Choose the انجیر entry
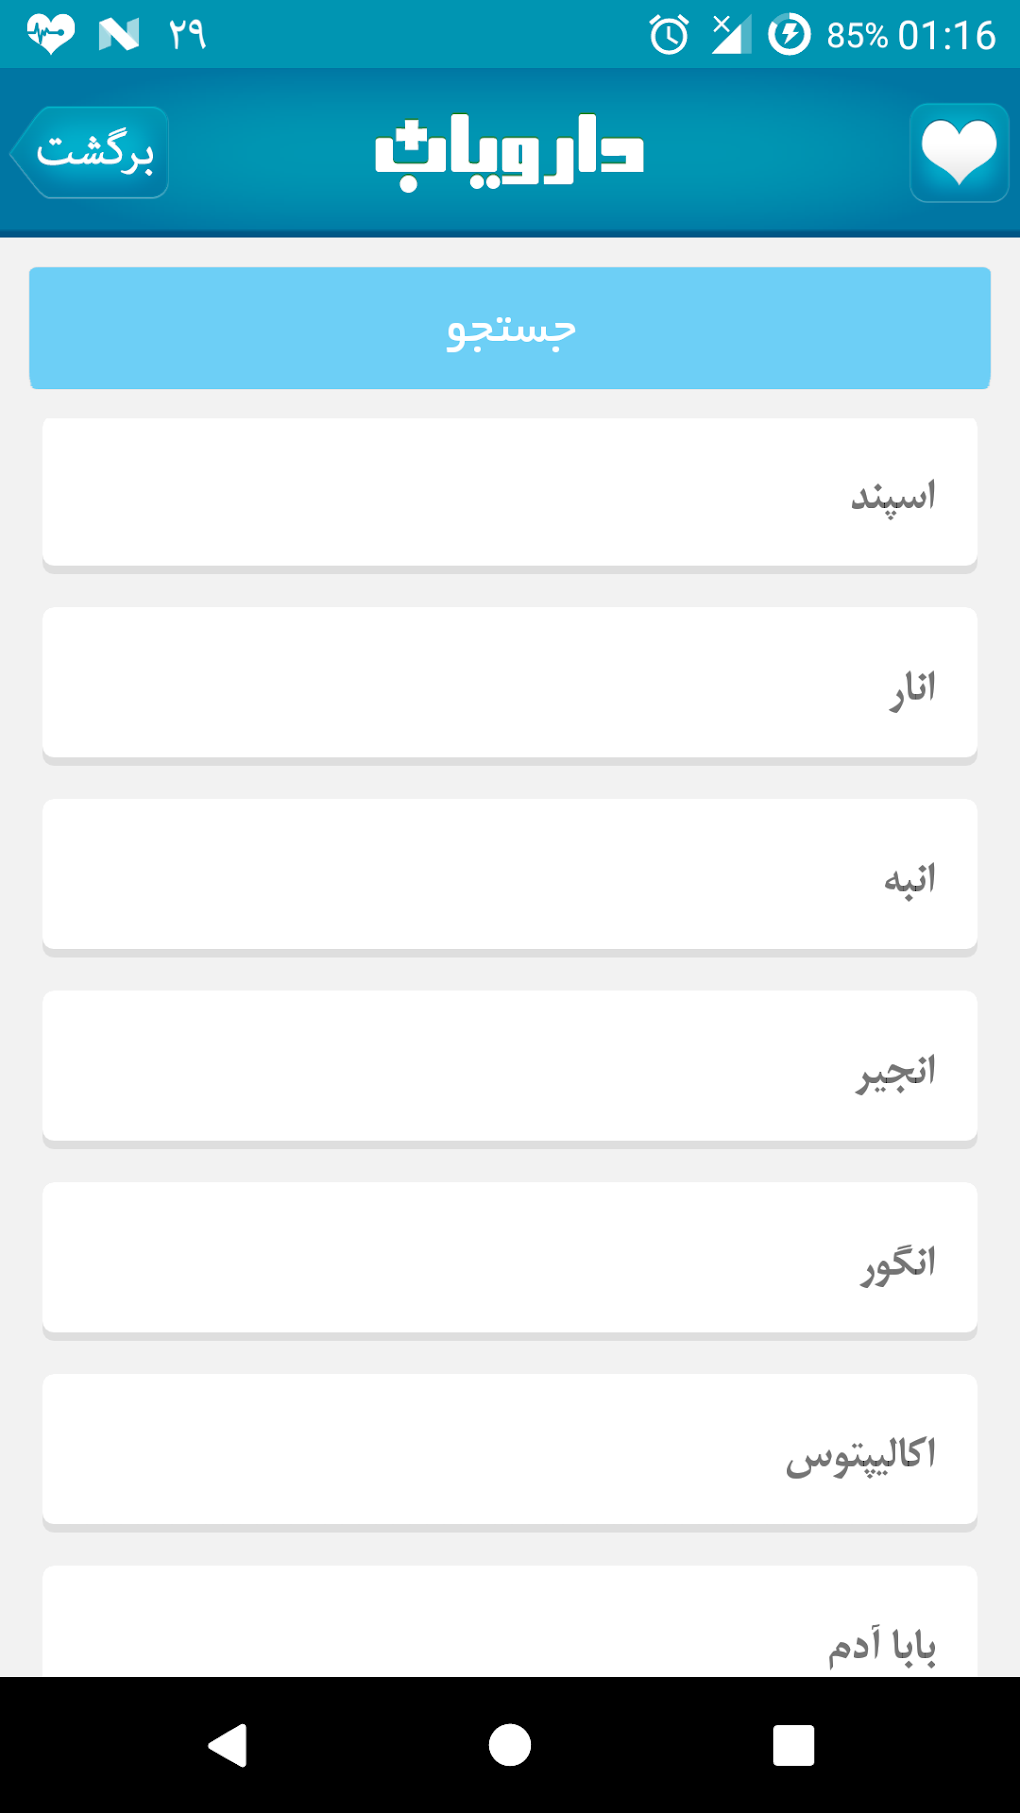The image size is (1020, 1813). tap(510, 1066)
